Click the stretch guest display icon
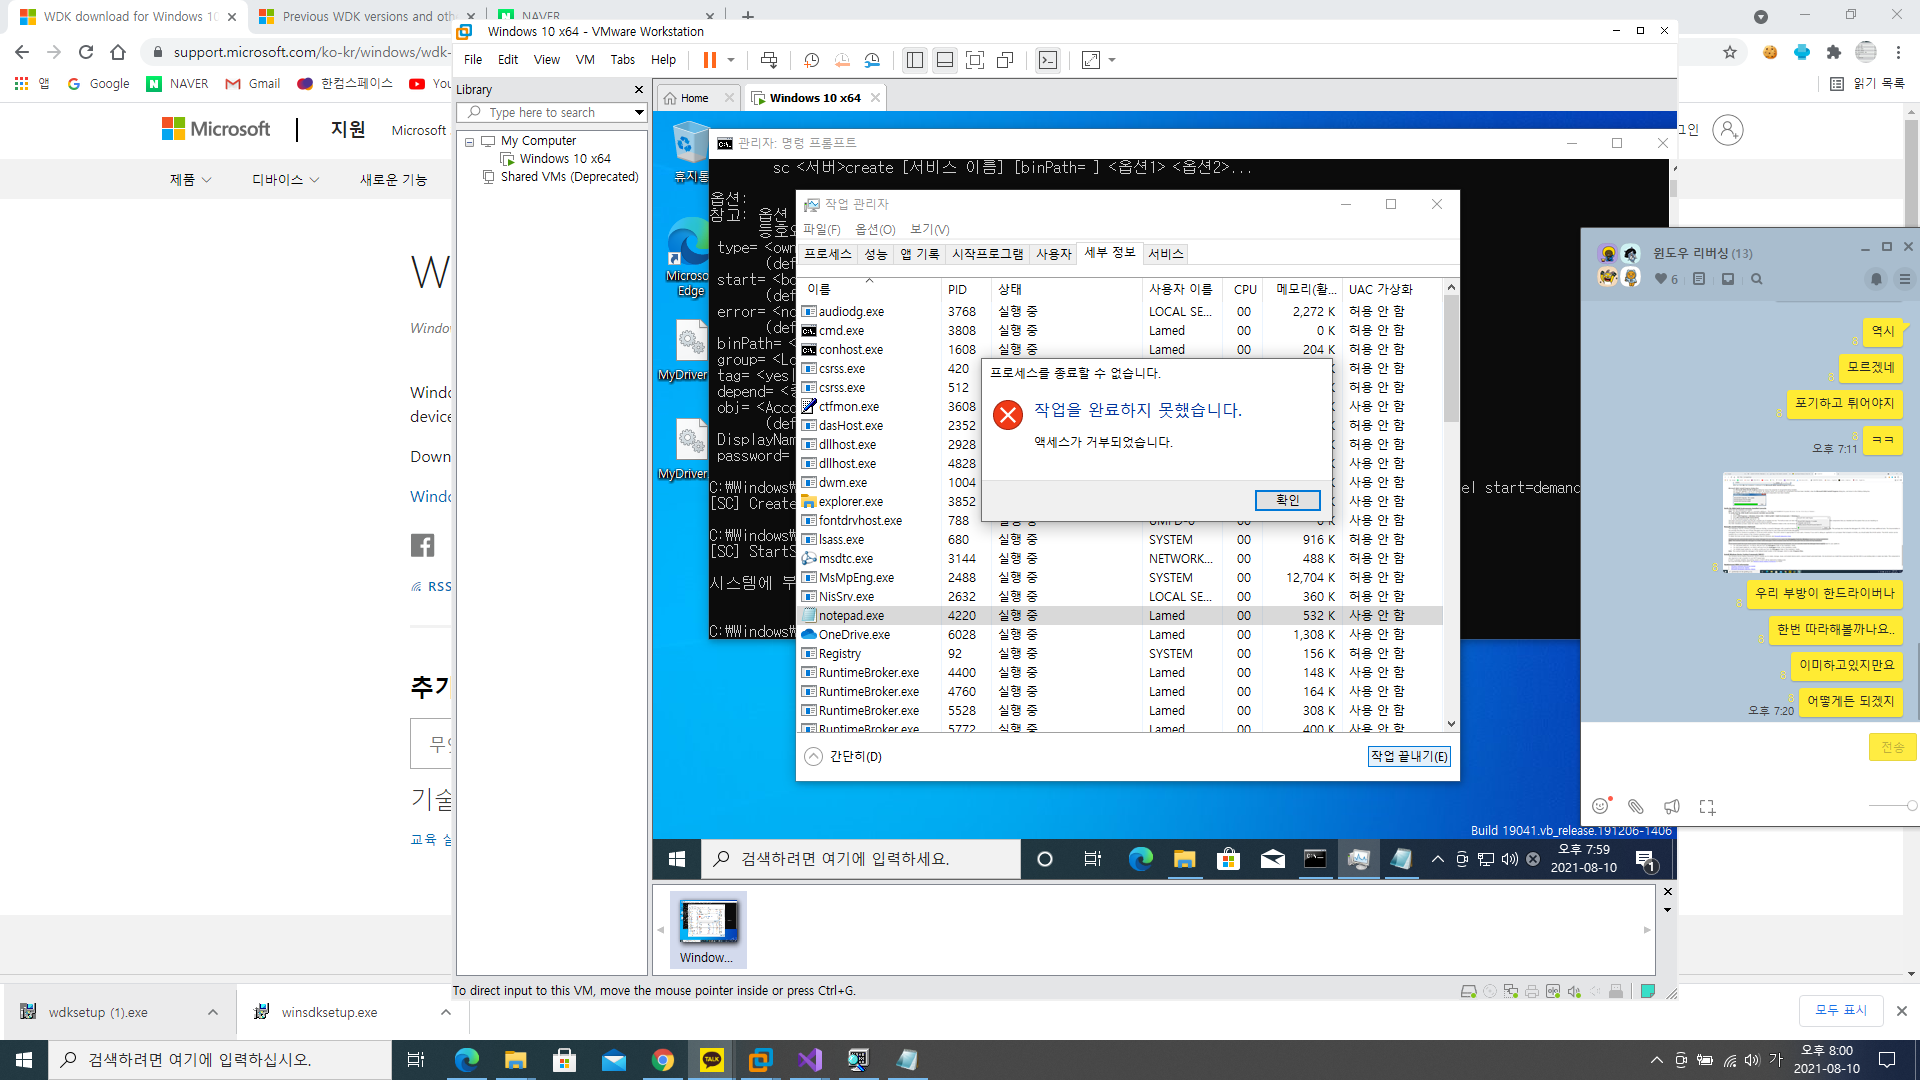 [1091, 60]
